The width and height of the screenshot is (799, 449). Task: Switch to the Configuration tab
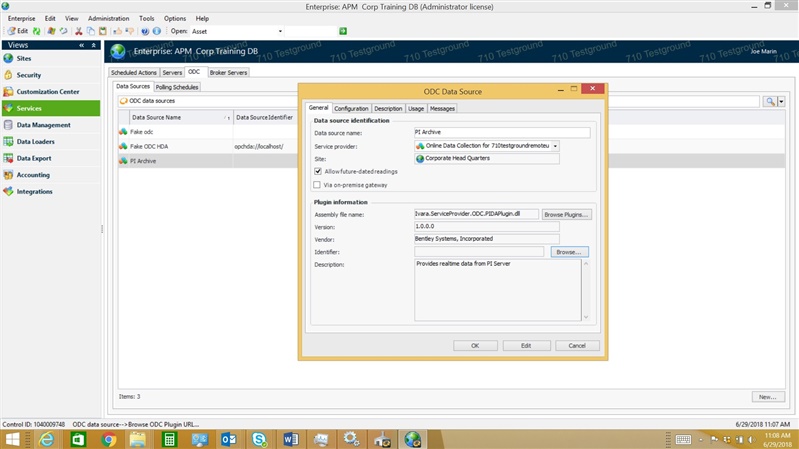(x=351, y=108)
